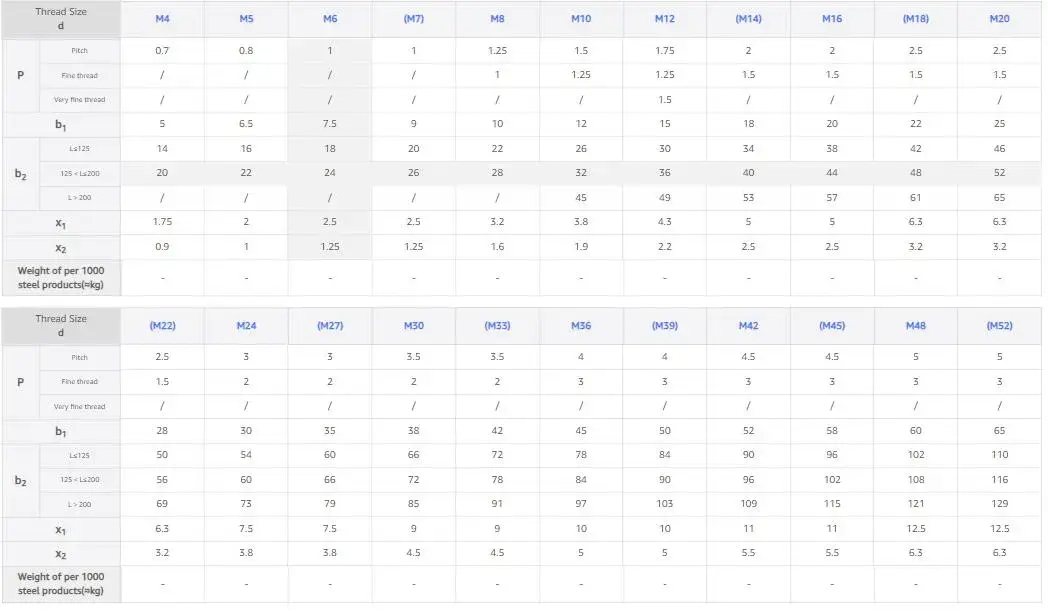Click the M36 thread size header

click(581, 326)
